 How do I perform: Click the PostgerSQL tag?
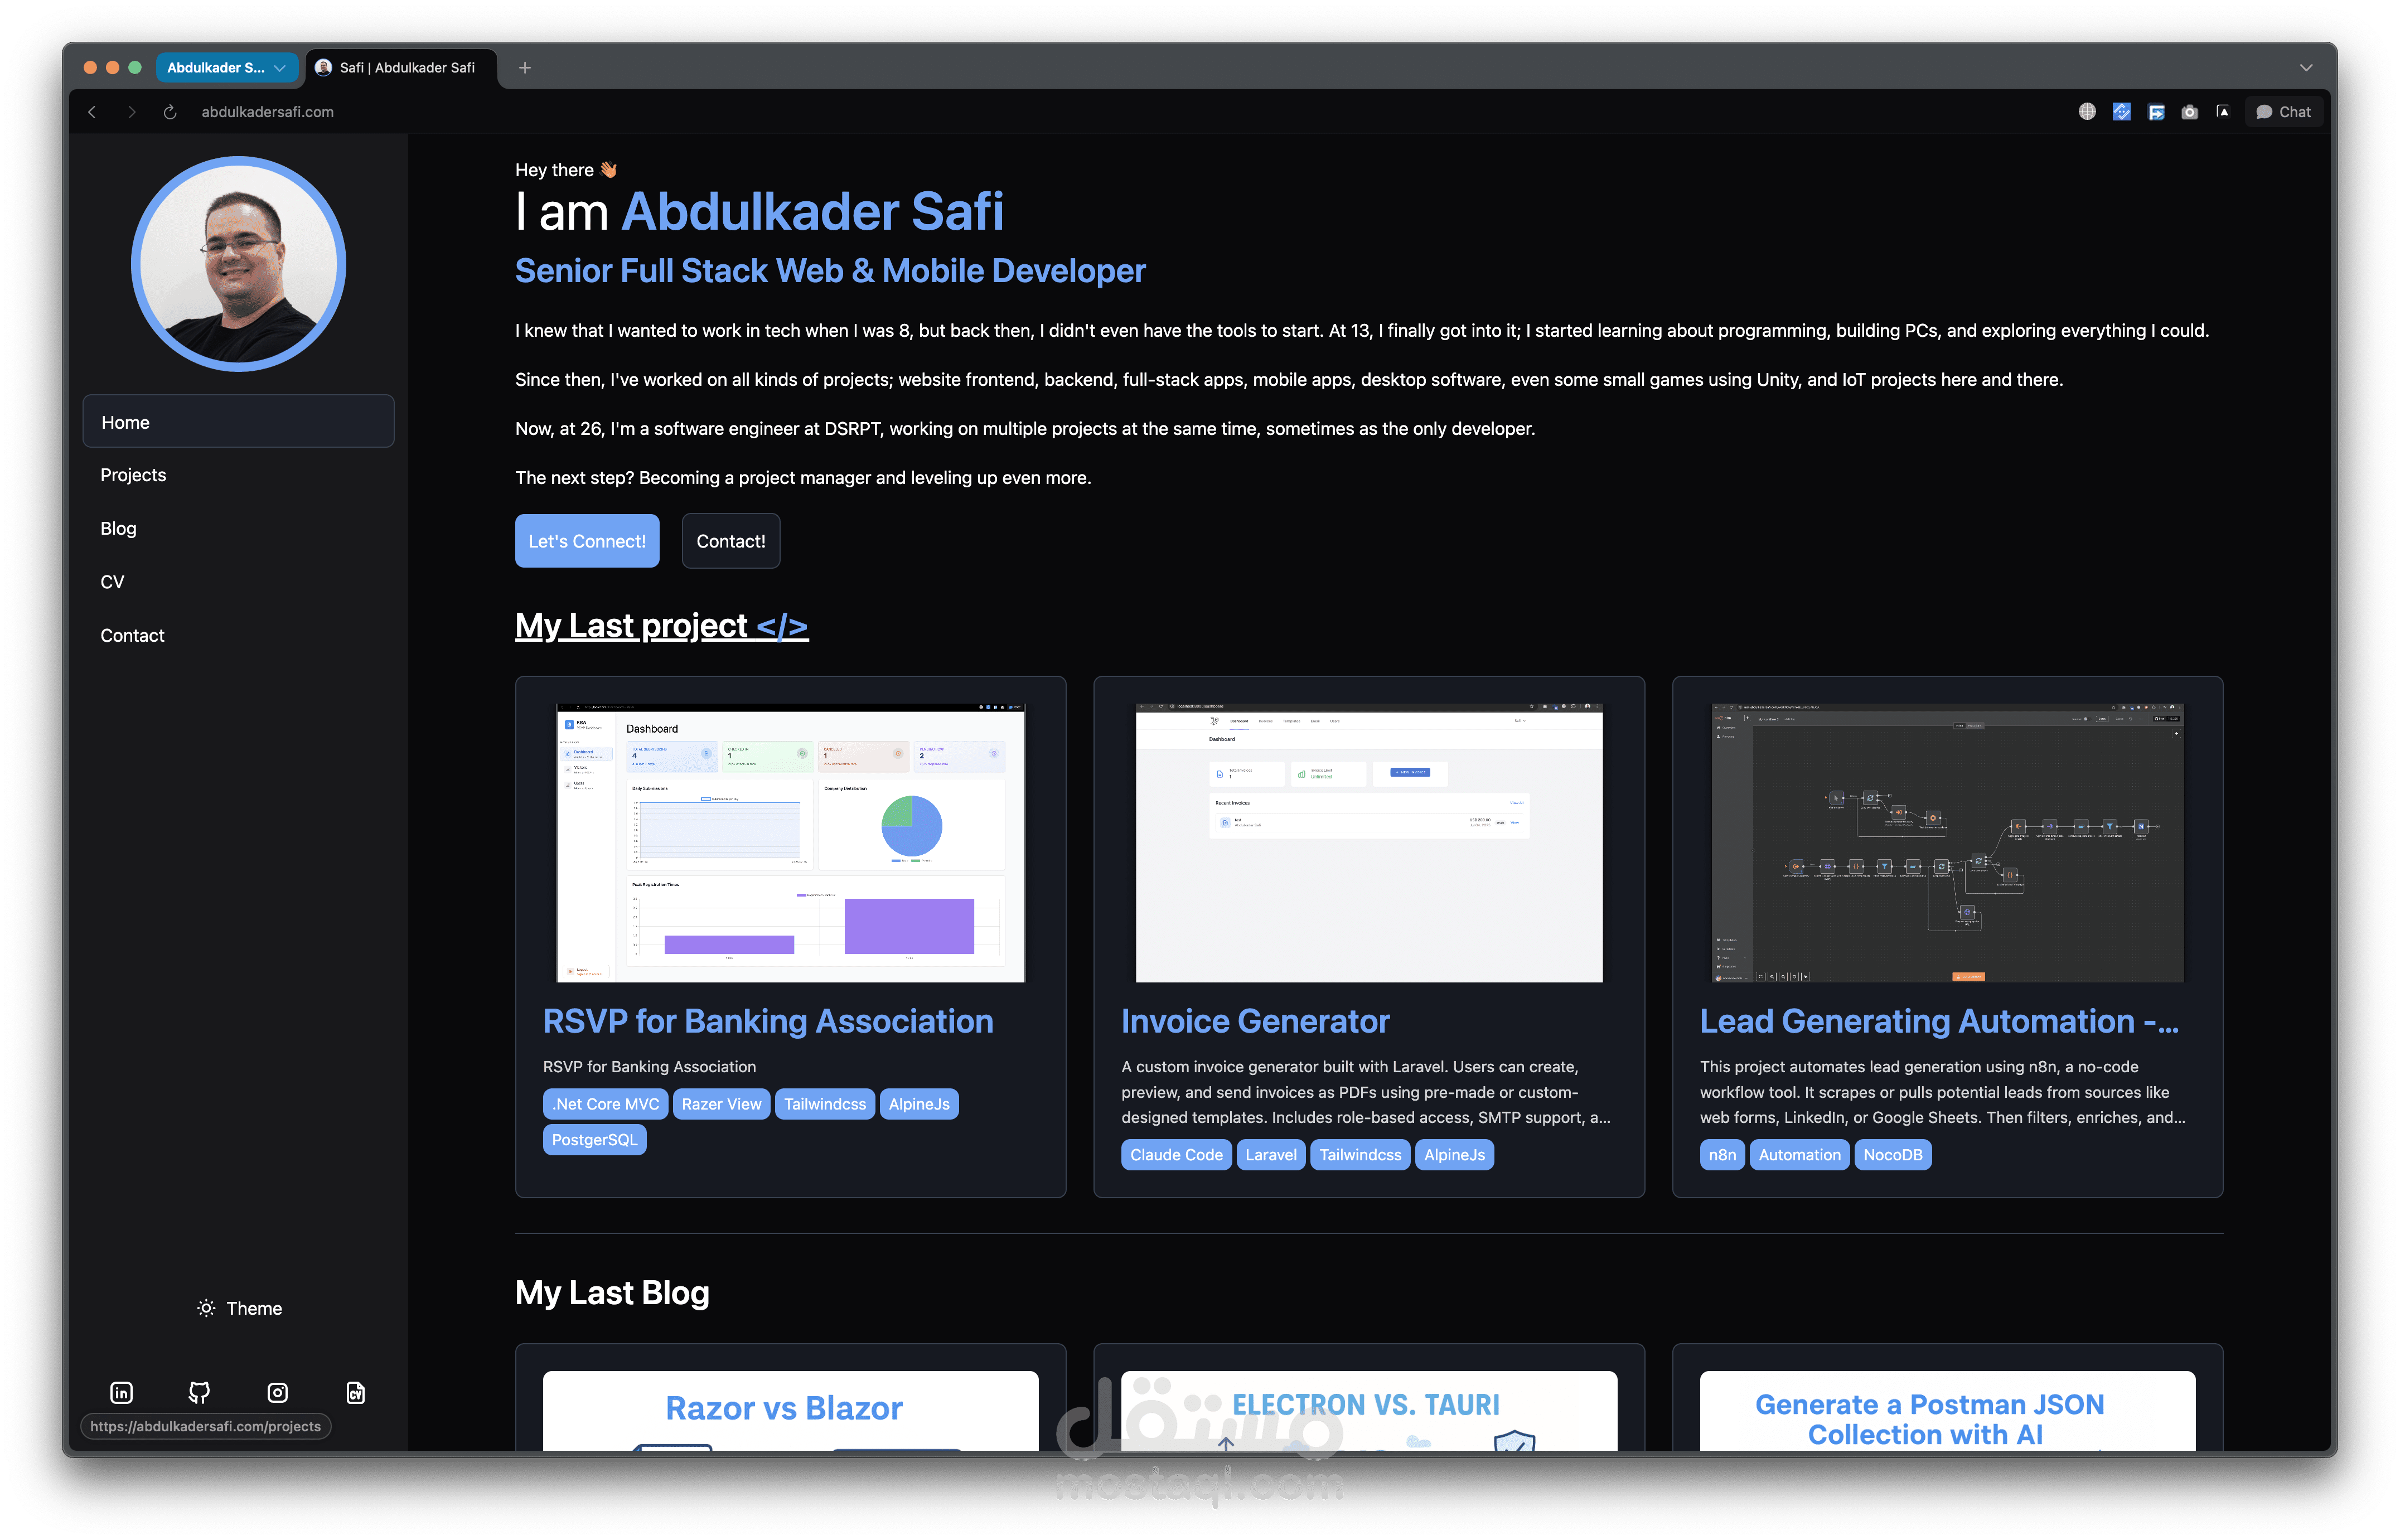tap(594, 1139)
